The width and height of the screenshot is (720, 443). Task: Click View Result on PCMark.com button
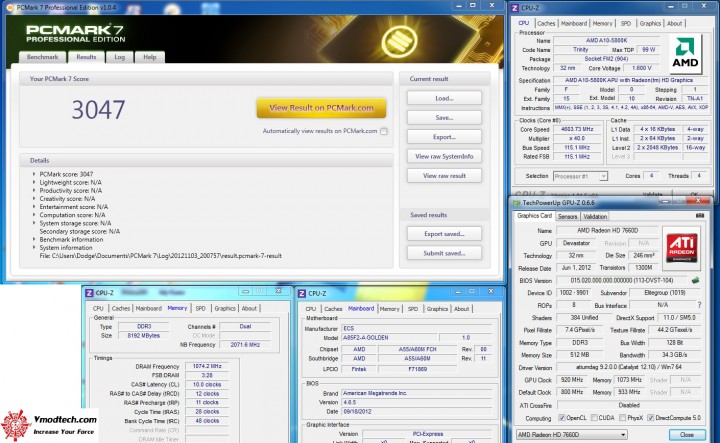click(321, 108)
